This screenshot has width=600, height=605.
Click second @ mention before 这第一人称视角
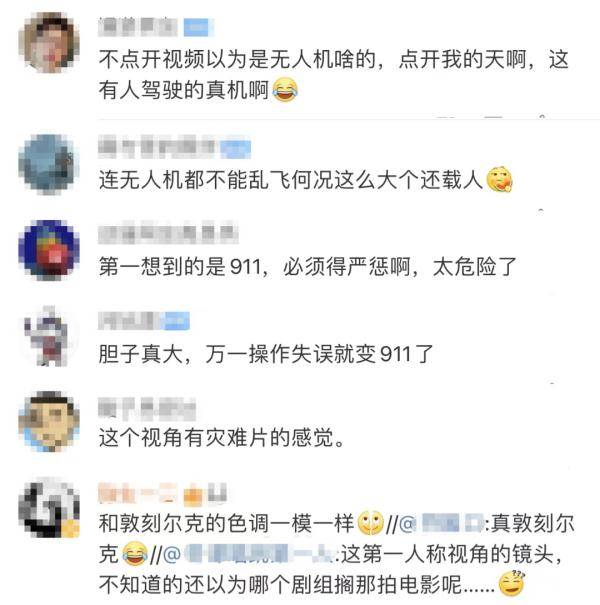(x=249, y=555)
